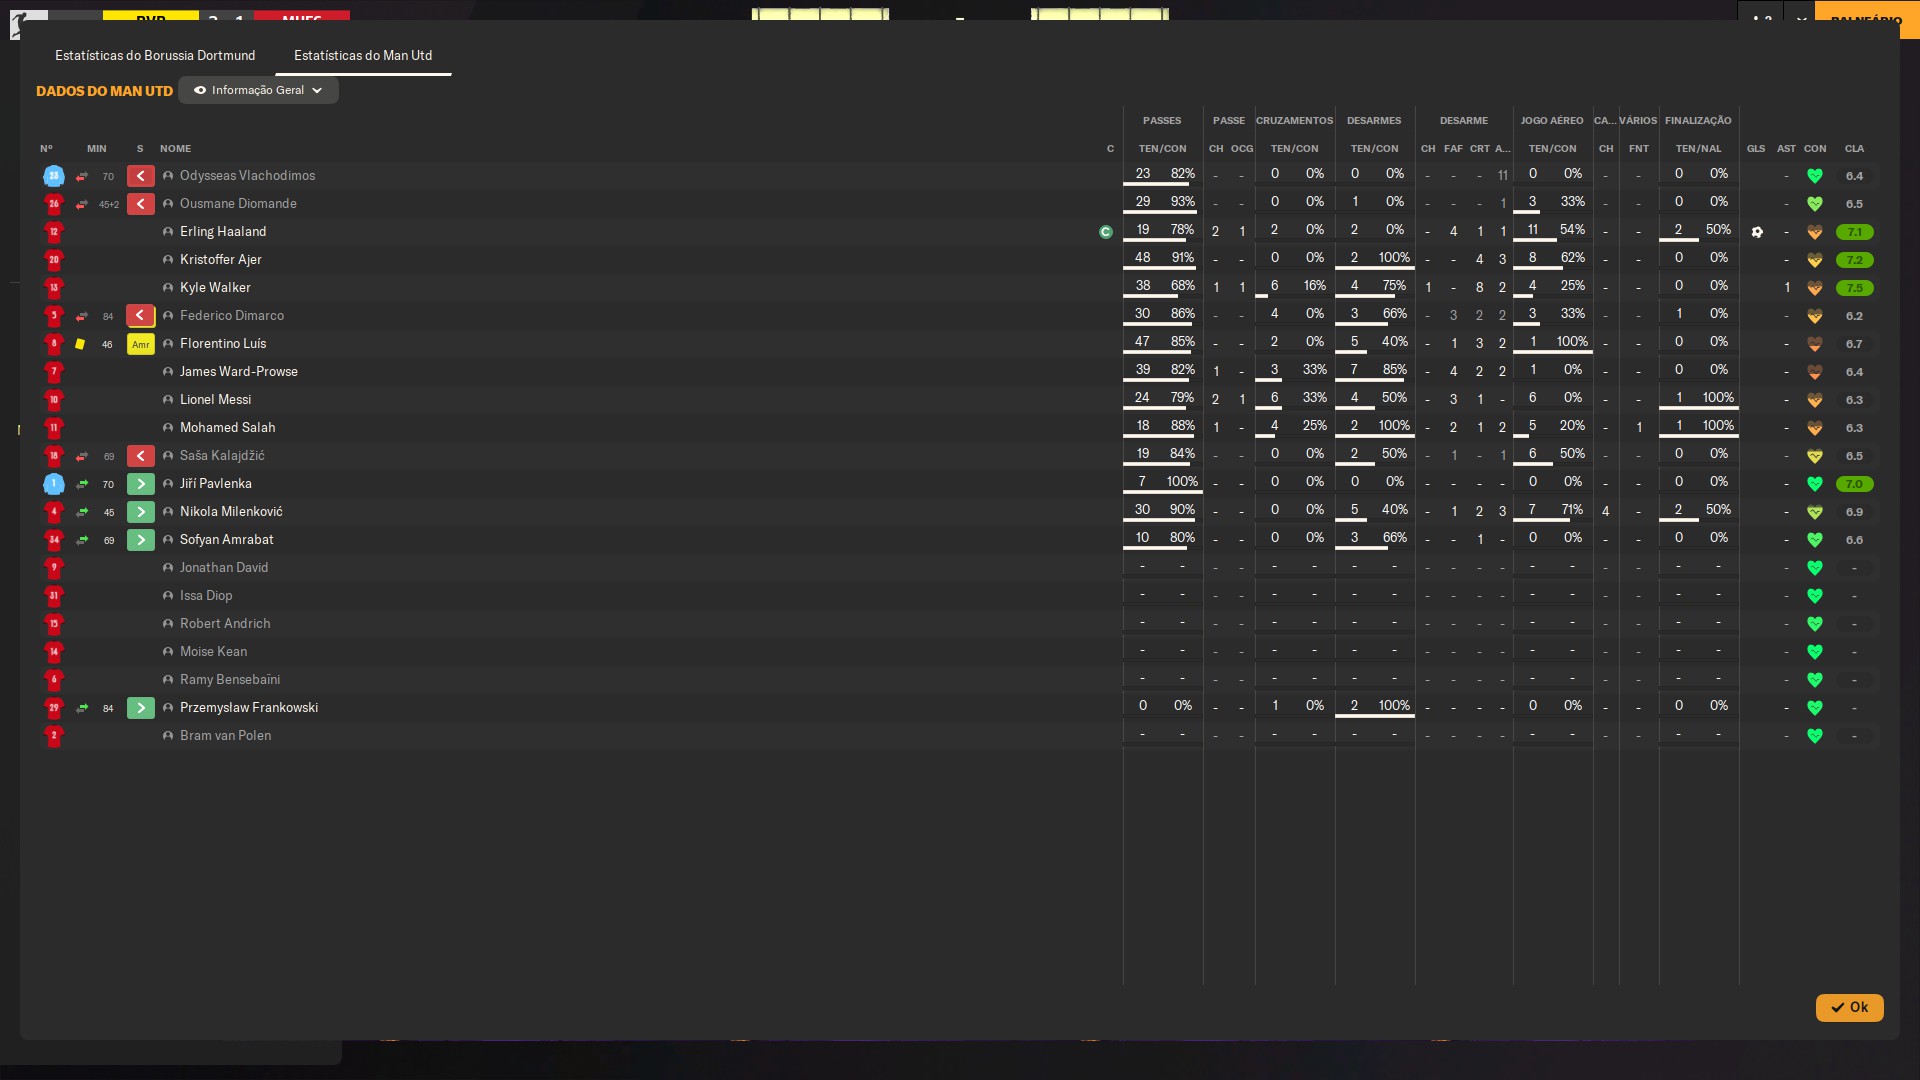Click Lionel Messi 100% shots on target

1718,398
